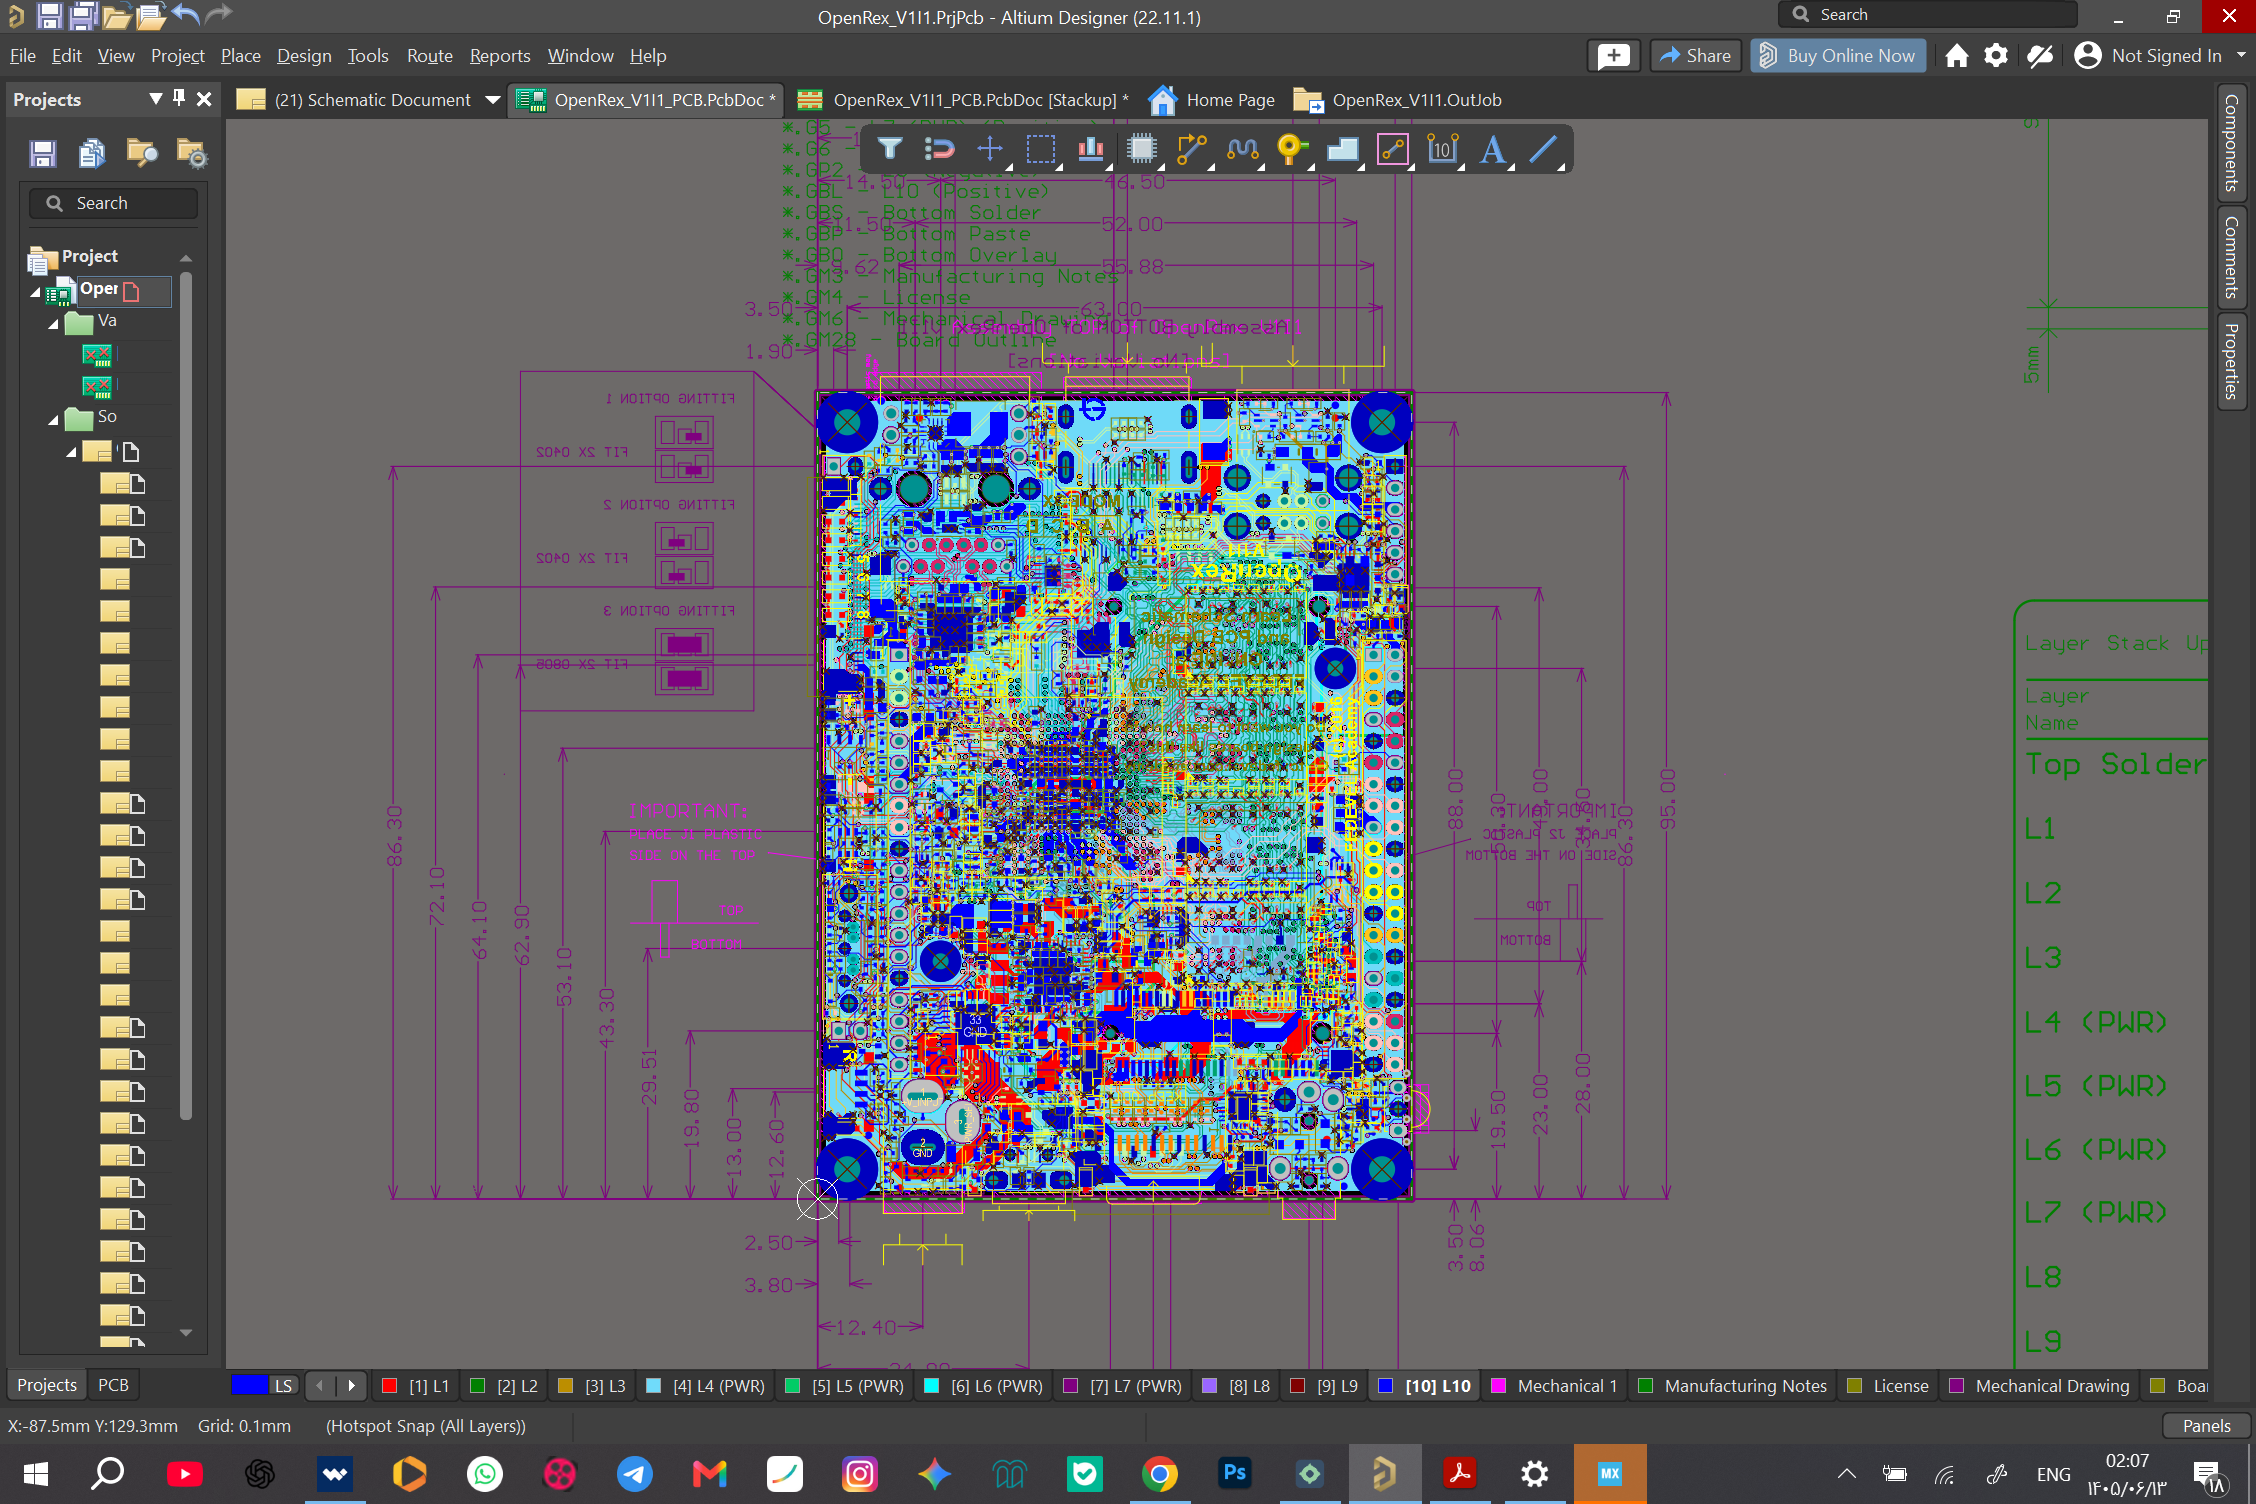2256x1504 pixels.
Task: Select the Place Line tool
Action: 1544,149
